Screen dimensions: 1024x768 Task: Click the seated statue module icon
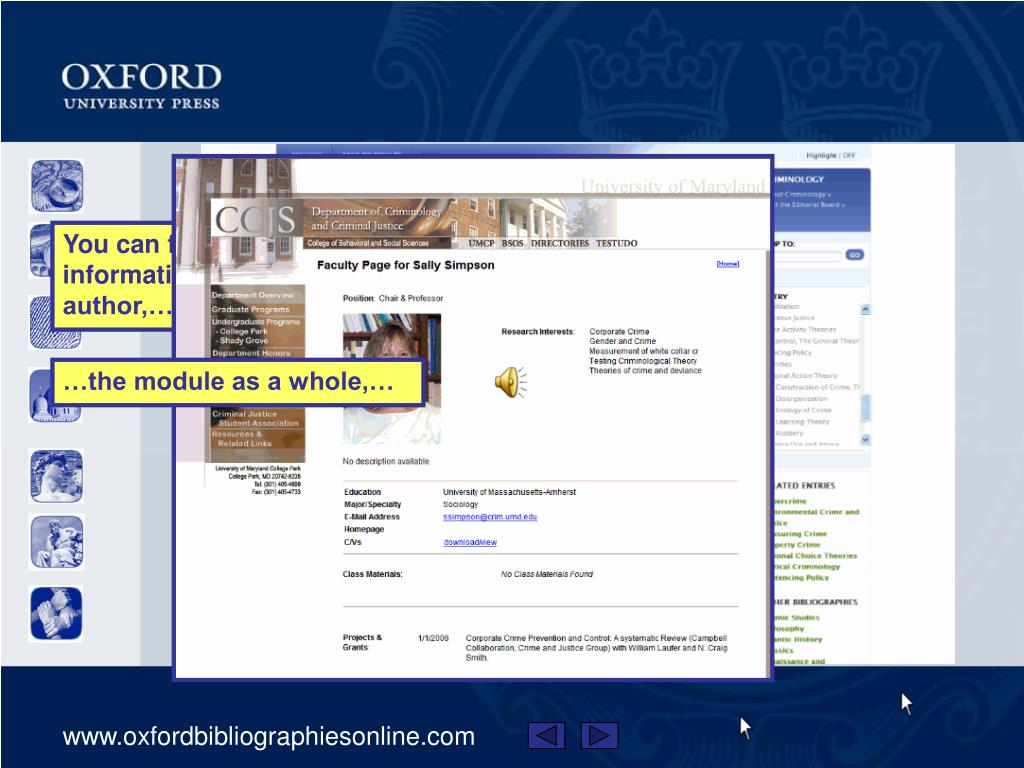point(56,542)
